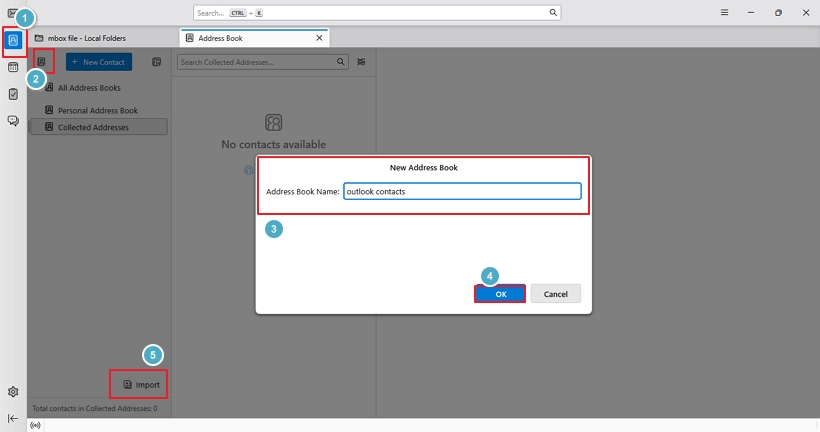Click the search magnifier in global search
820x432 pixels.
tap(553, 13)
